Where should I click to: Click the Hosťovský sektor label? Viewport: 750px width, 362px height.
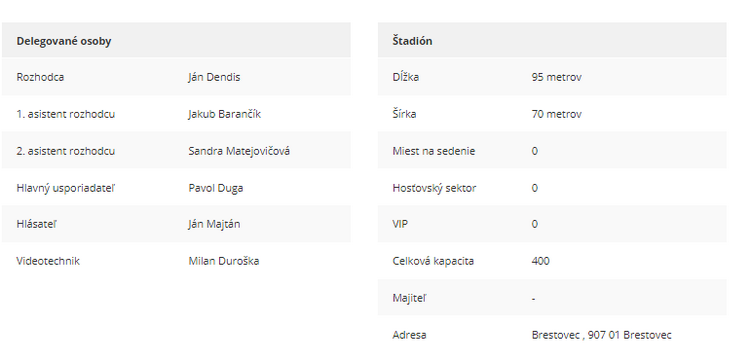434,187
